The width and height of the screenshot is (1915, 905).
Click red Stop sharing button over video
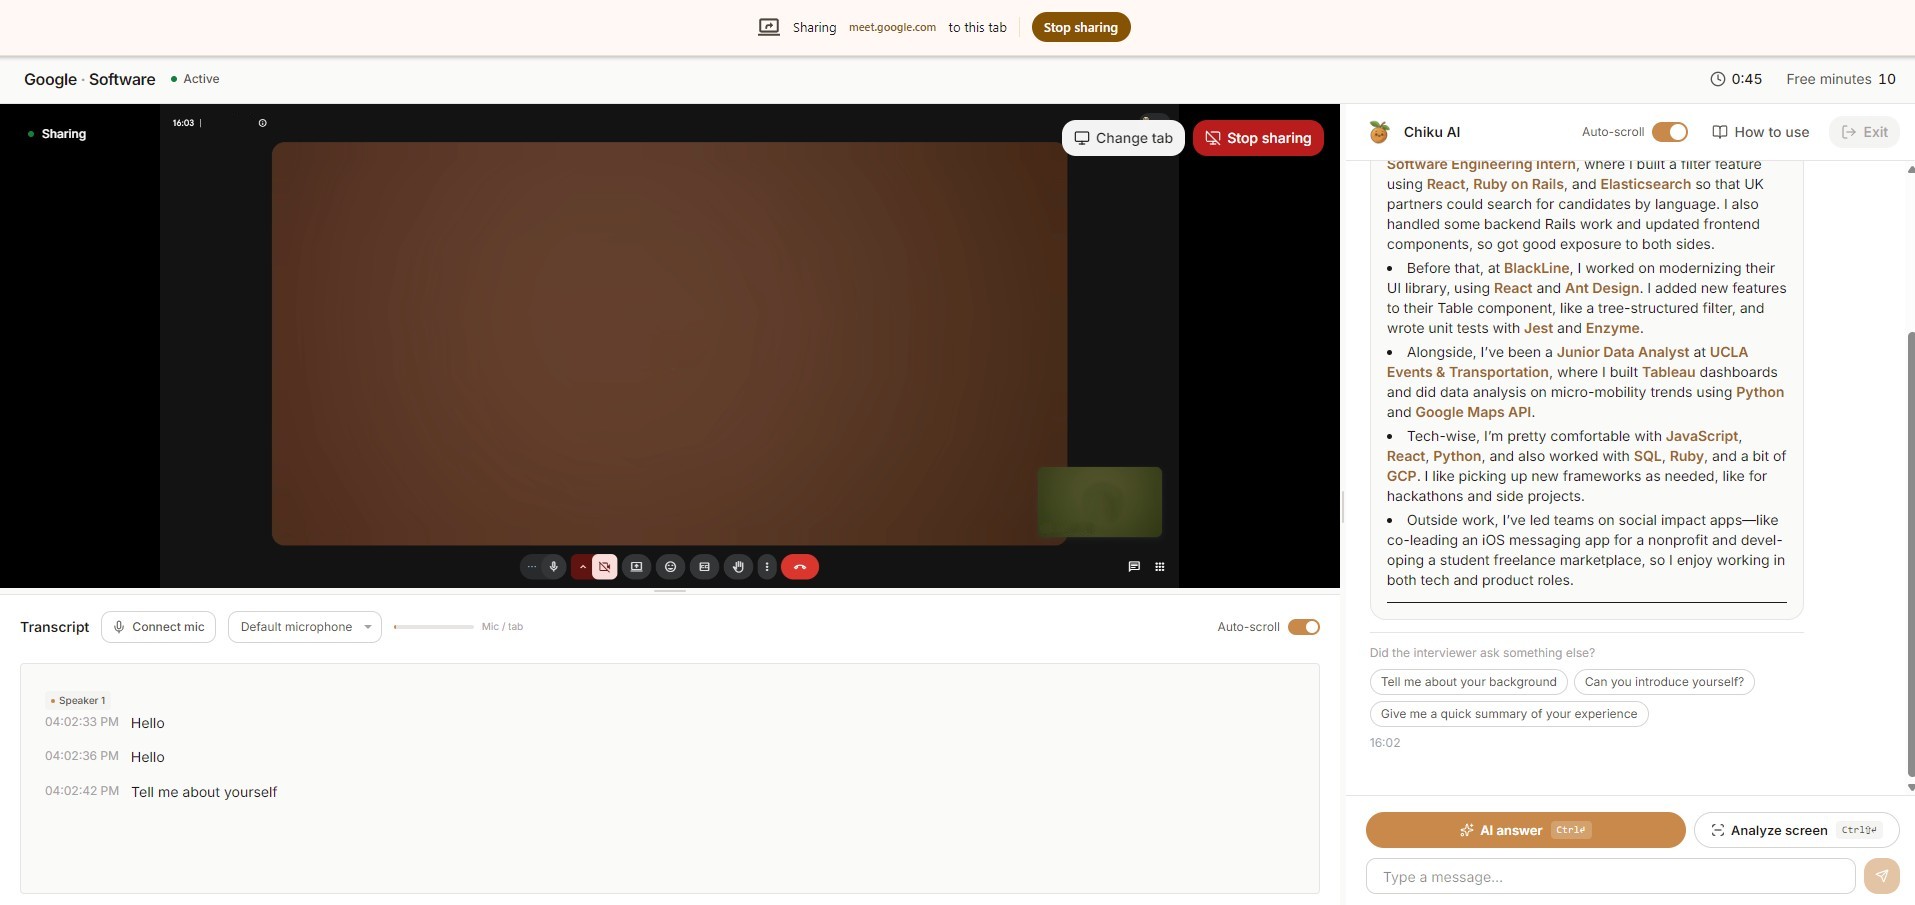[1258, 138]
